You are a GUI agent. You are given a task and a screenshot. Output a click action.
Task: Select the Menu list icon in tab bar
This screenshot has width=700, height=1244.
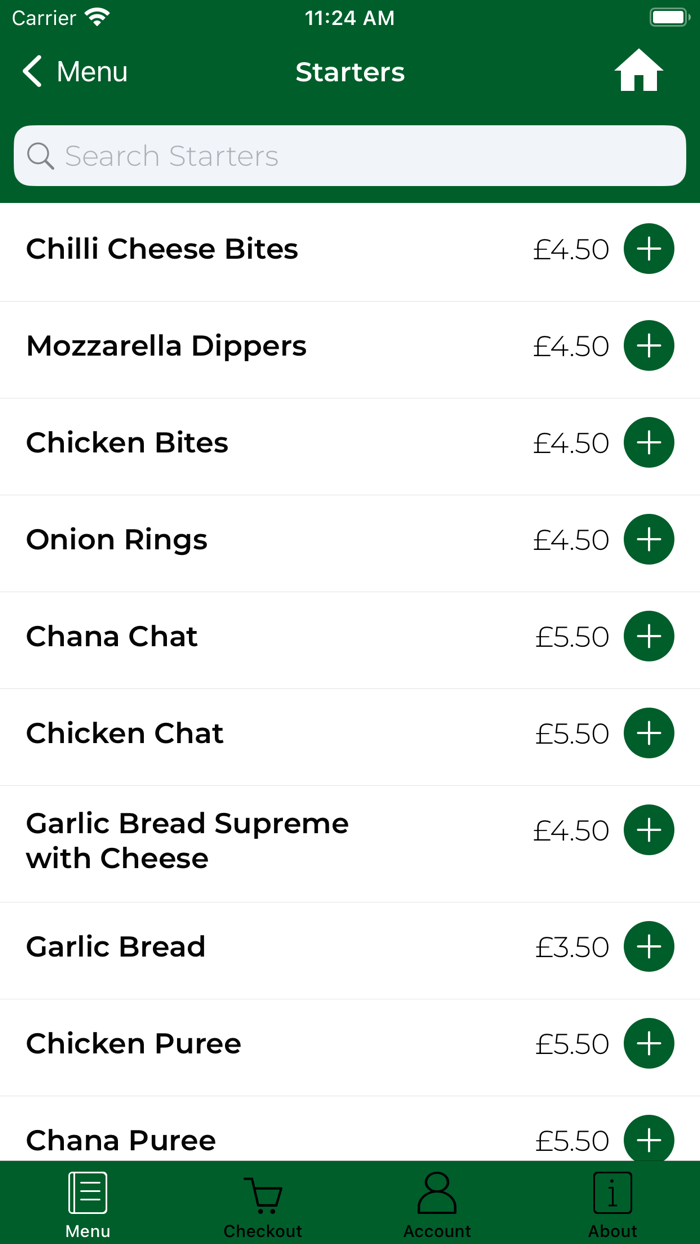pos(87,1191)
